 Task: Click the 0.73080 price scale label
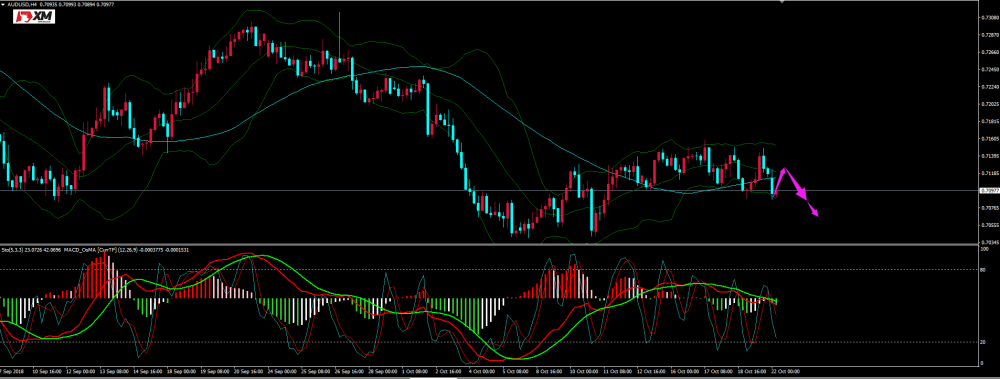[990, 17]
